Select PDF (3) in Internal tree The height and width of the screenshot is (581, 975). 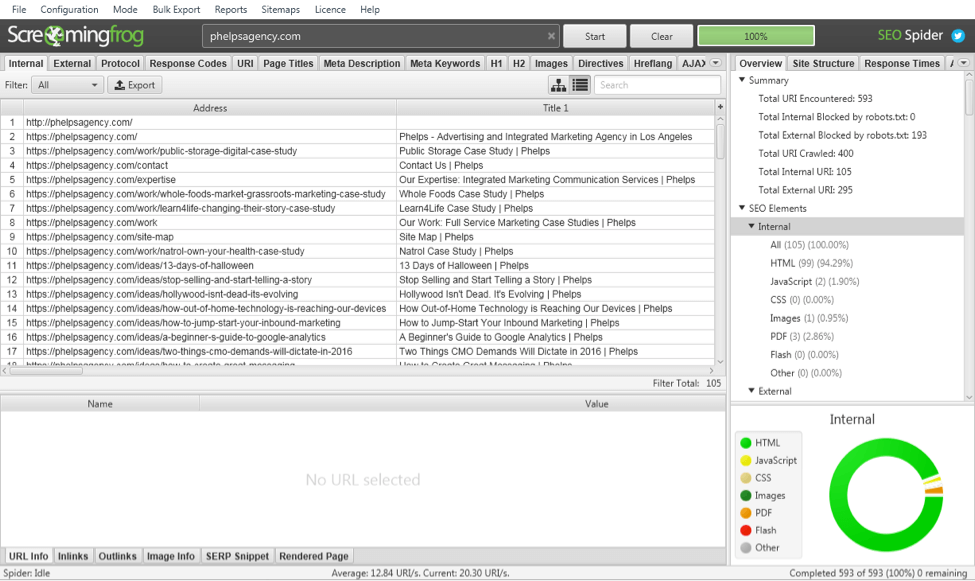click(x=802, y=336)
